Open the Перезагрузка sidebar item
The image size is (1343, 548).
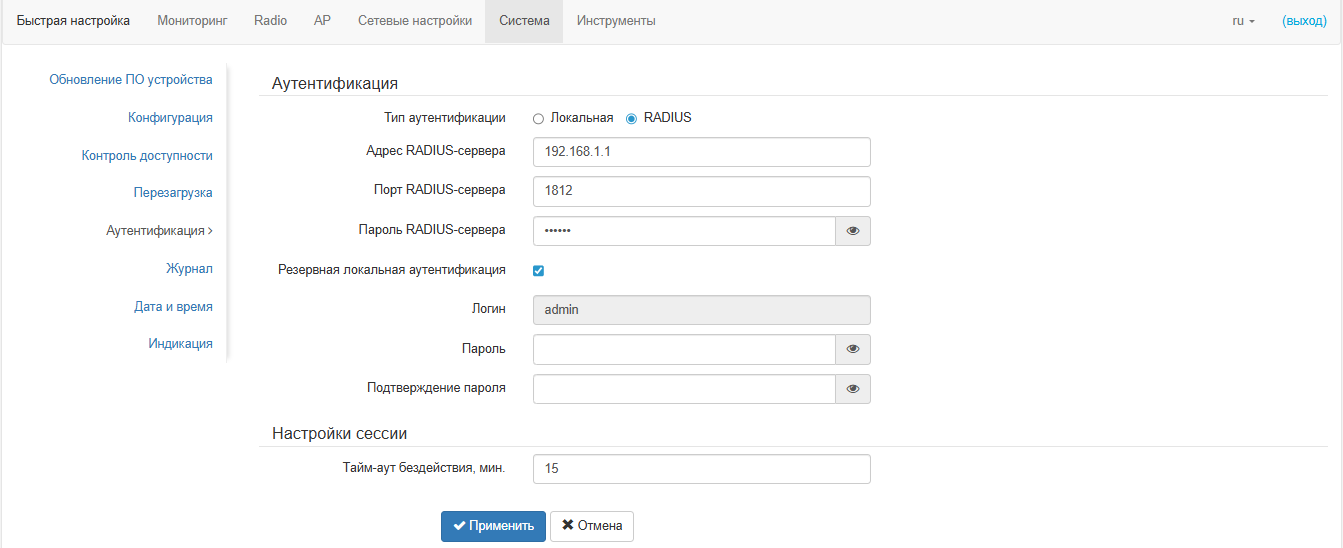click(173, 193)
